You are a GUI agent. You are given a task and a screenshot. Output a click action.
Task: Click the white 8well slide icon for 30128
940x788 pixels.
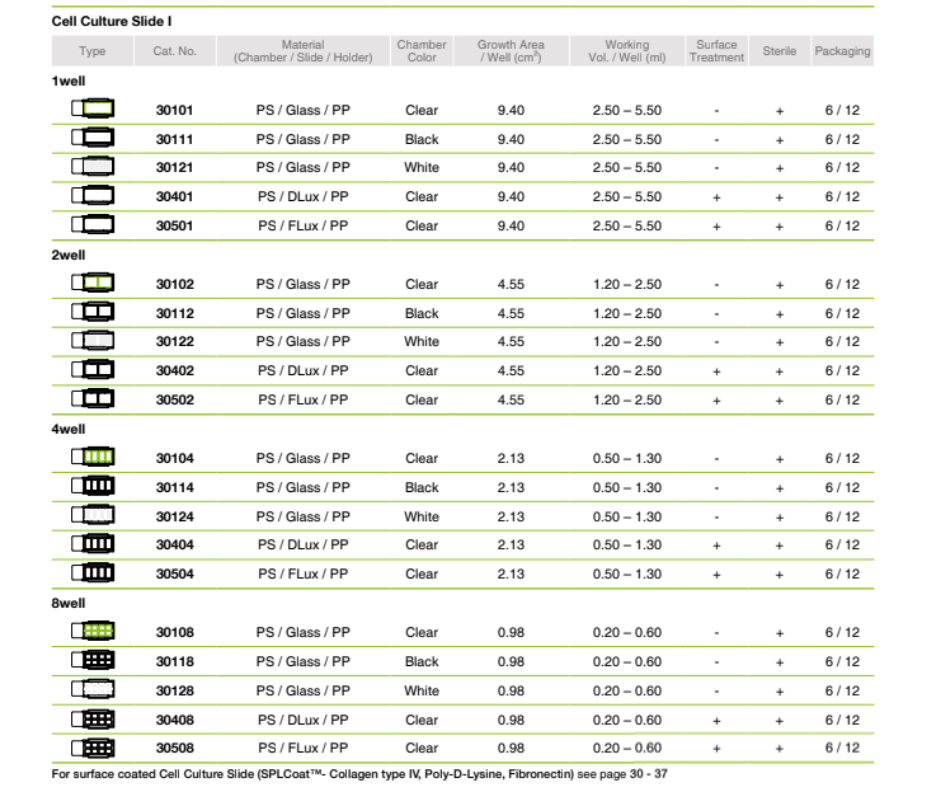92,690
